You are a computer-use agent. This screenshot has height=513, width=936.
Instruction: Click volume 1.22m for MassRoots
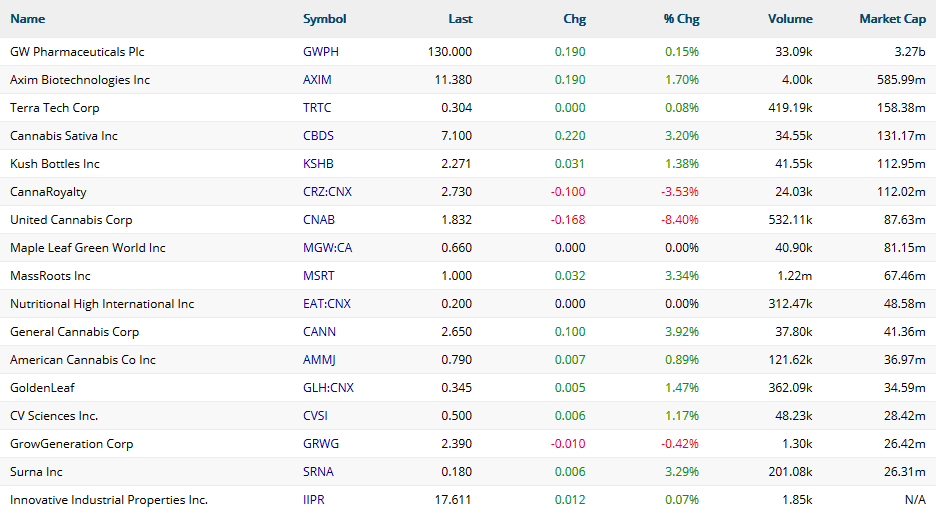click(795, 277)
